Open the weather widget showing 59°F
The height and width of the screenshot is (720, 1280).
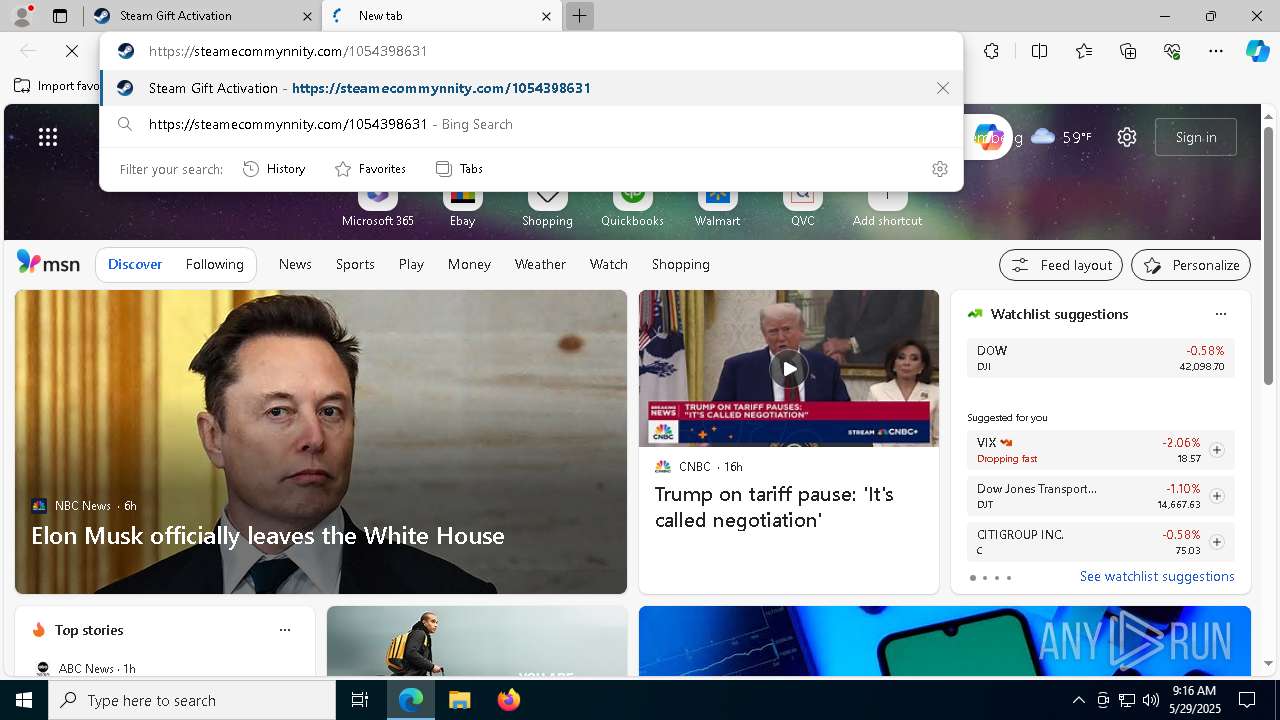click(x=1061, y=137)
